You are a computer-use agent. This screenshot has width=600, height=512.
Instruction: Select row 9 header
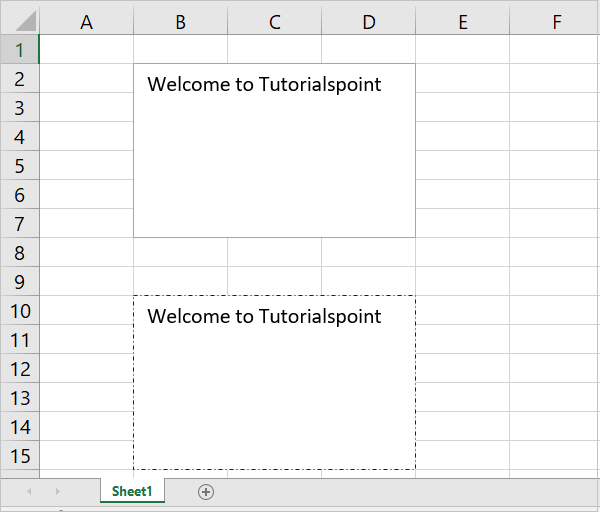[20, 282]
